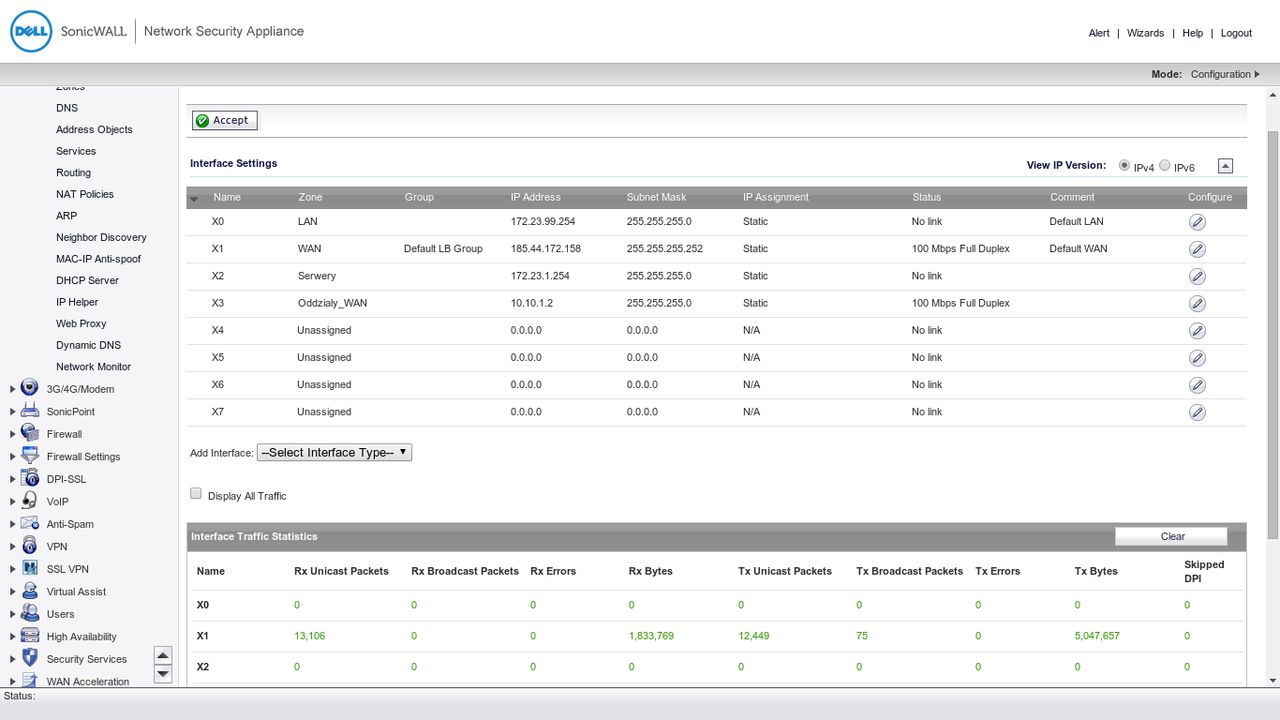This screenshot has height=720, width=1280.
Task: Click the main page vertical scrollbar
Action: (x=1273, y=335)
